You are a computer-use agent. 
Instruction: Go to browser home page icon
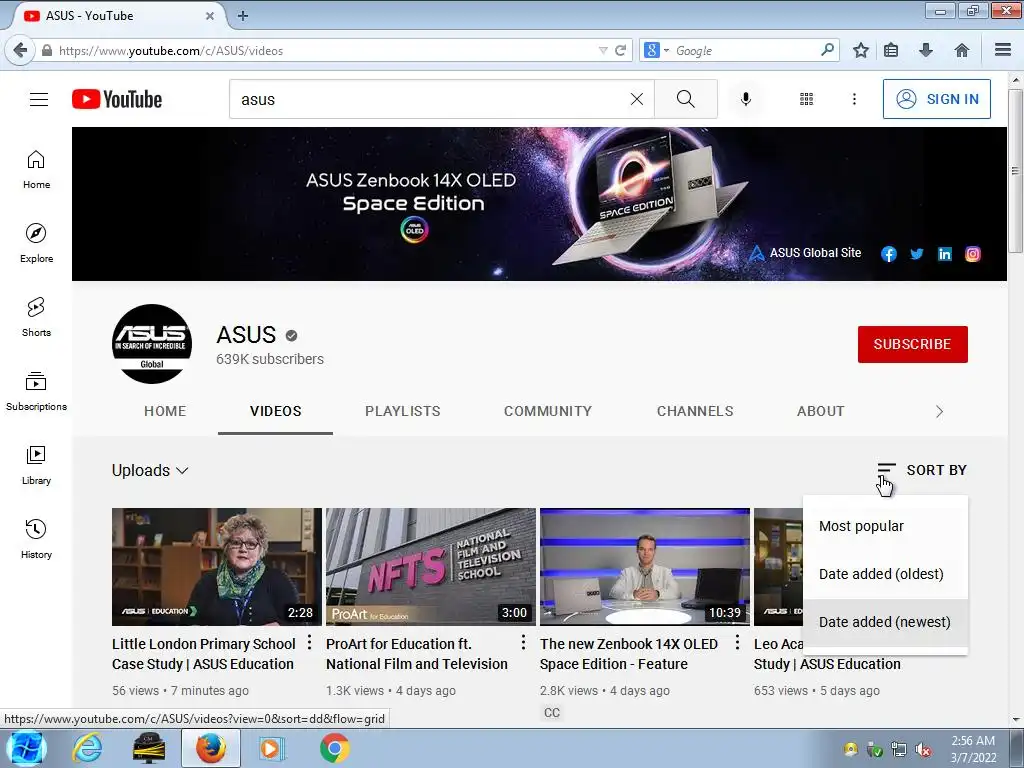click(961, 50)
